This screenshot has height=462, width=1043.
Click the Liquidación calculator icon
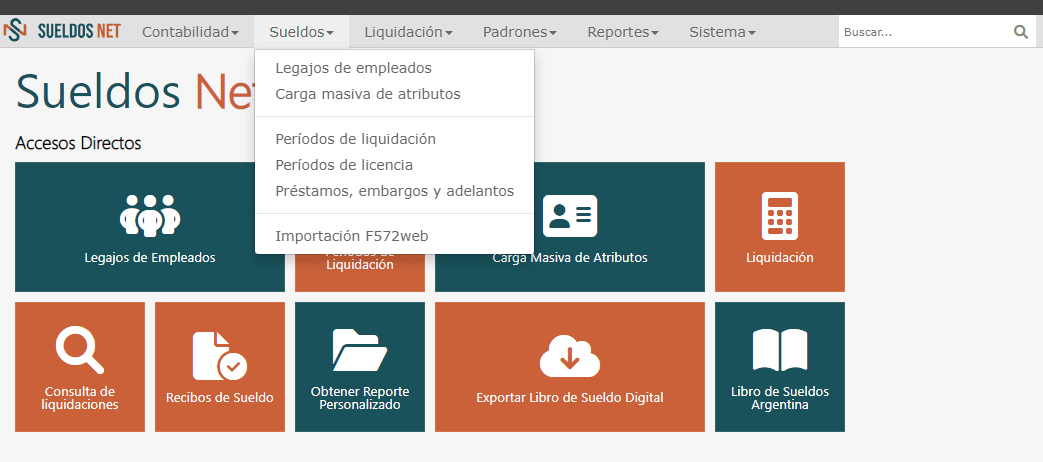780,215
